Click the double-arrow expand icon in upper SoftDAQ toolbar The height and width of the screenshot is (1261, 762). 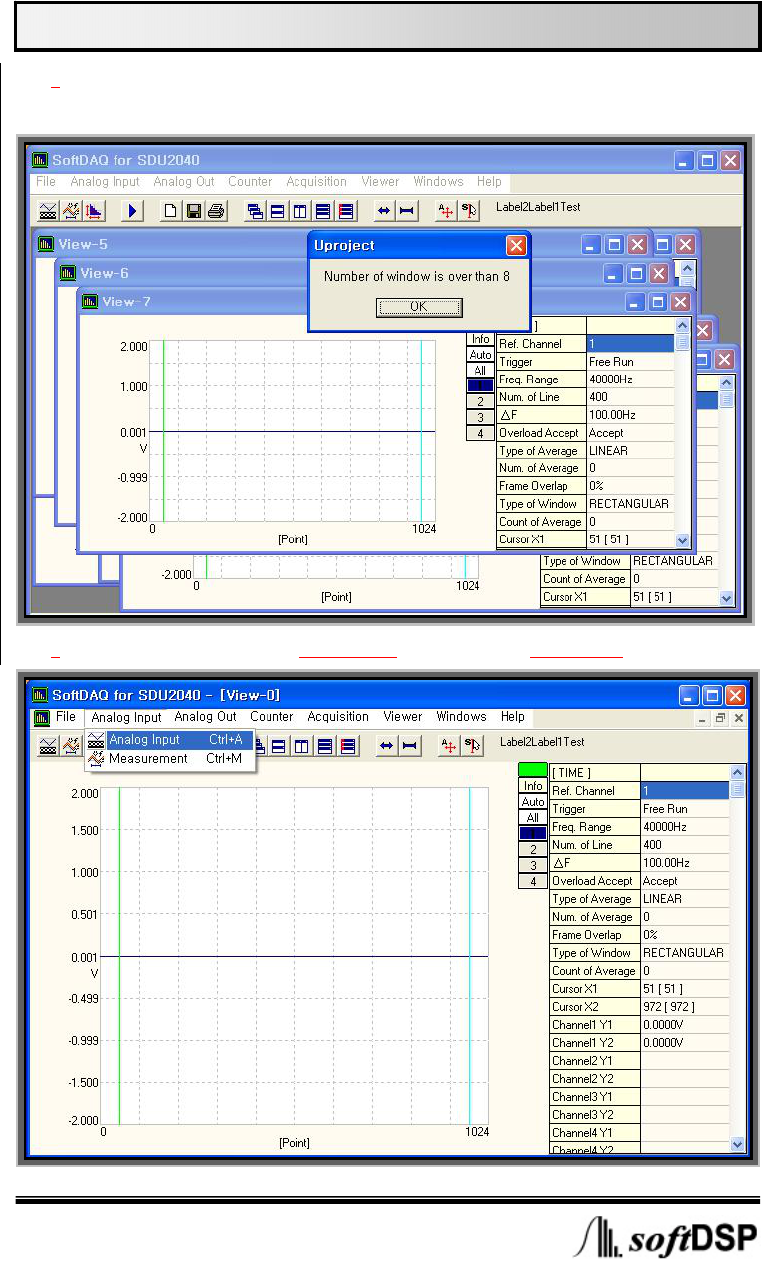384,210
